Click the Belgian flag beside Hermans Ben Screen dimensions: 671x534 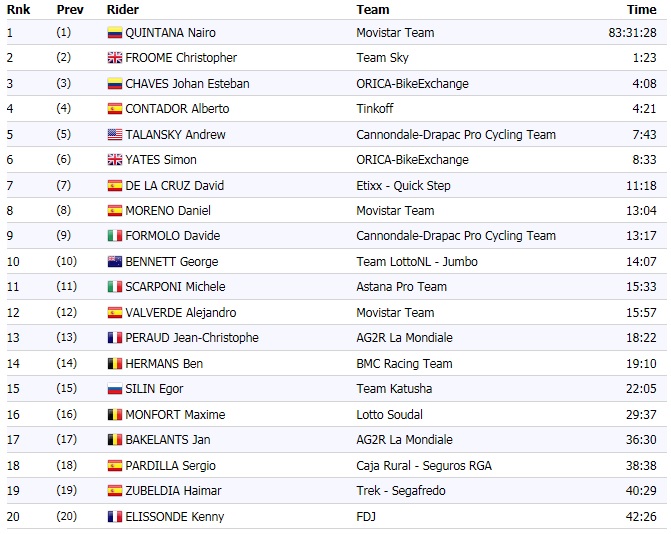[x=114, y=364]
